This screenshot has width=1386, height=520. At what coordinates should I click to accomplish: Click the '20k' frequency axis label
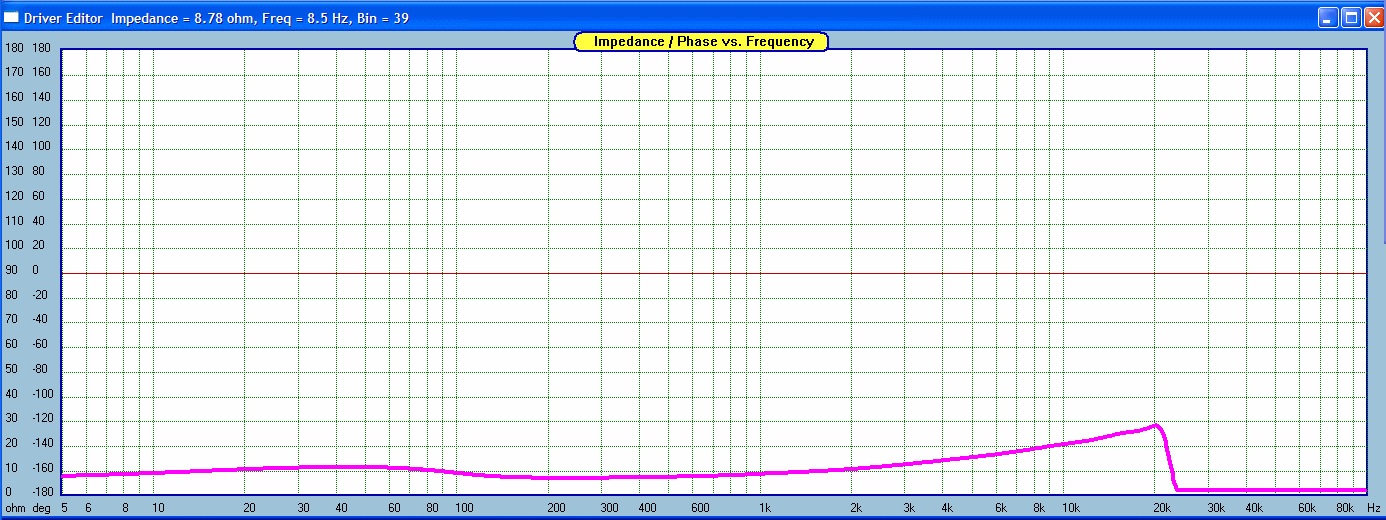pos(1163,508)
